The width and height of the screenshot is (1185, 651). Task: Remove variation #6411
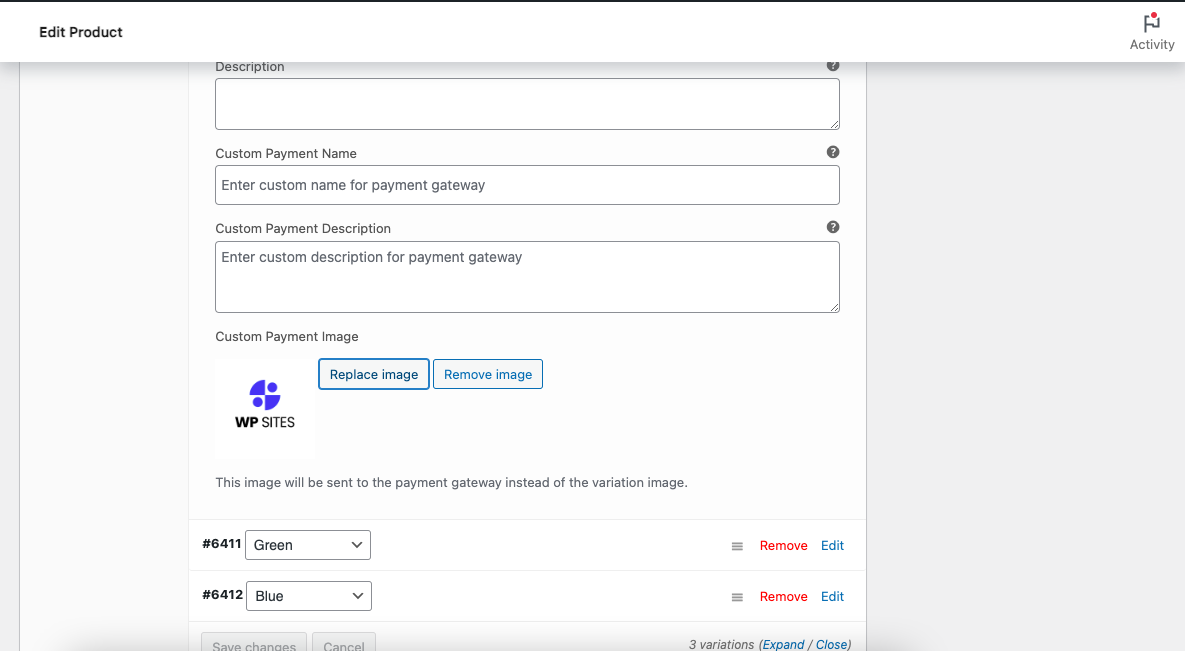coord(783,546)
